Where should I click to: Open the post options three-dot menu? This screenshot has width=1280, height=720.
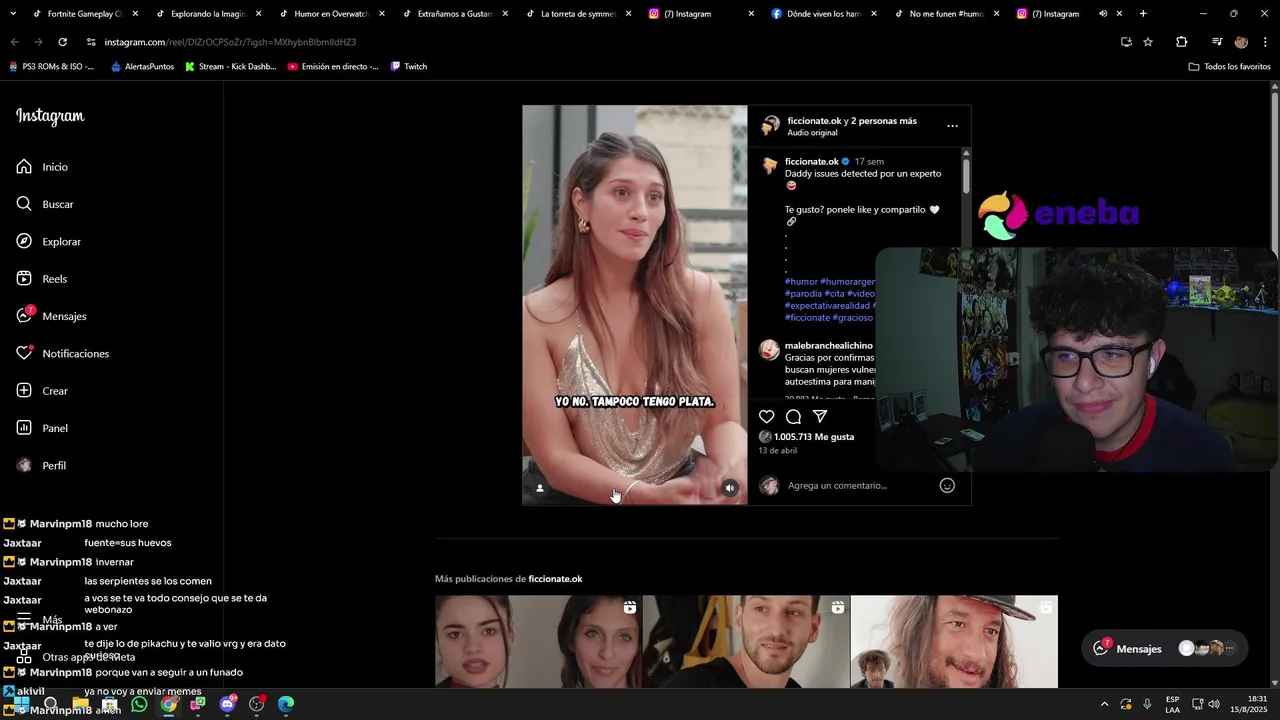[952, 126]
